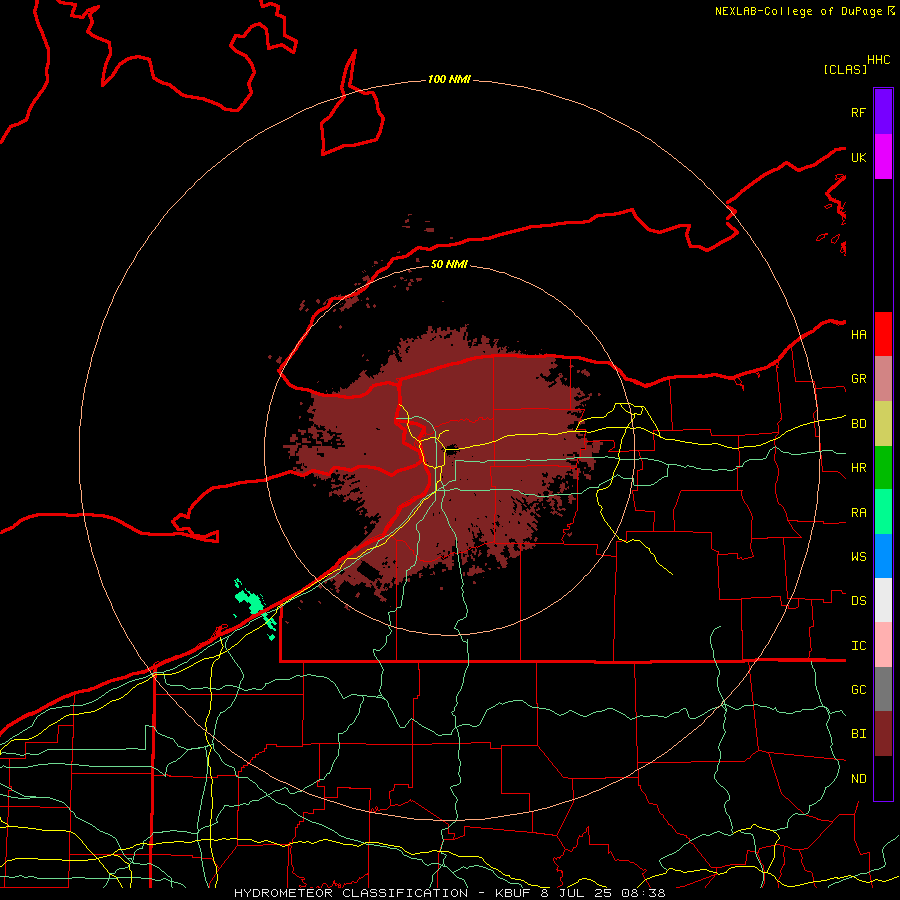Select the BD yellow legend swatch
Viewport: 900px width, 900px height.
(883, 424)
